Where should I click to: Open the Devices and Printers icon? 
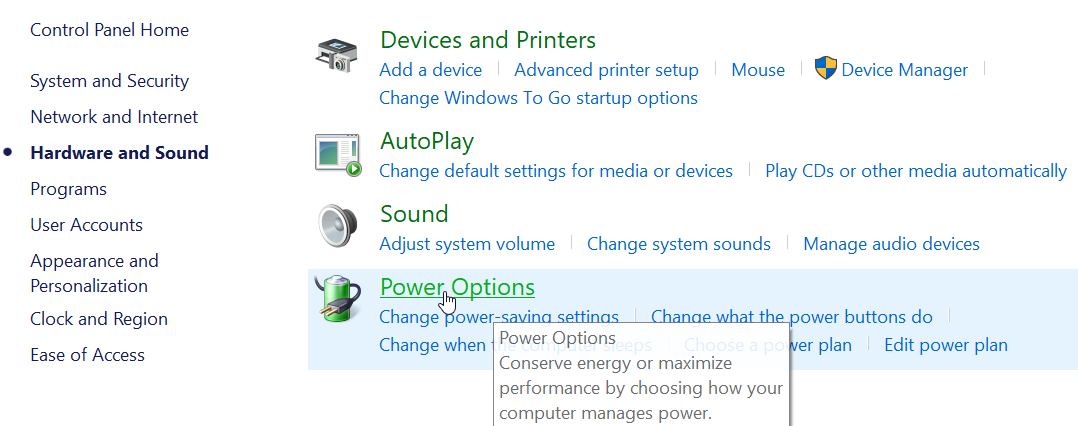click(336, 55)
